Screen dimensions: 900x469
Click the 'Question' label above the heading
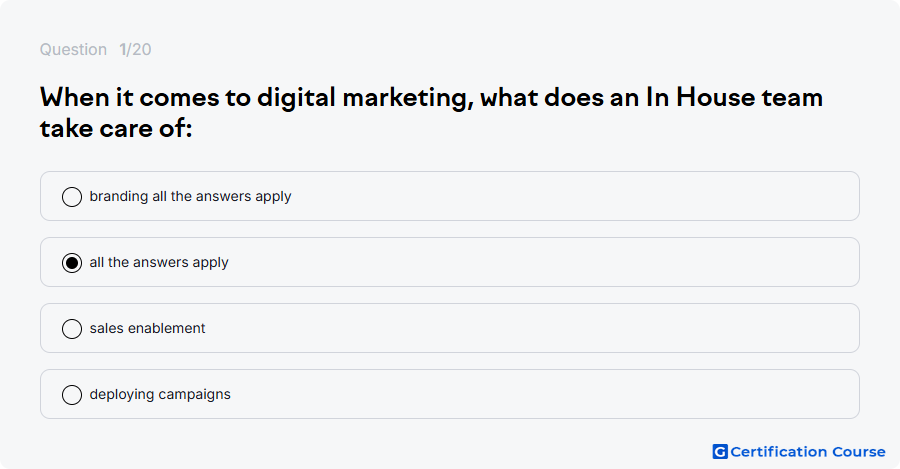73,49
